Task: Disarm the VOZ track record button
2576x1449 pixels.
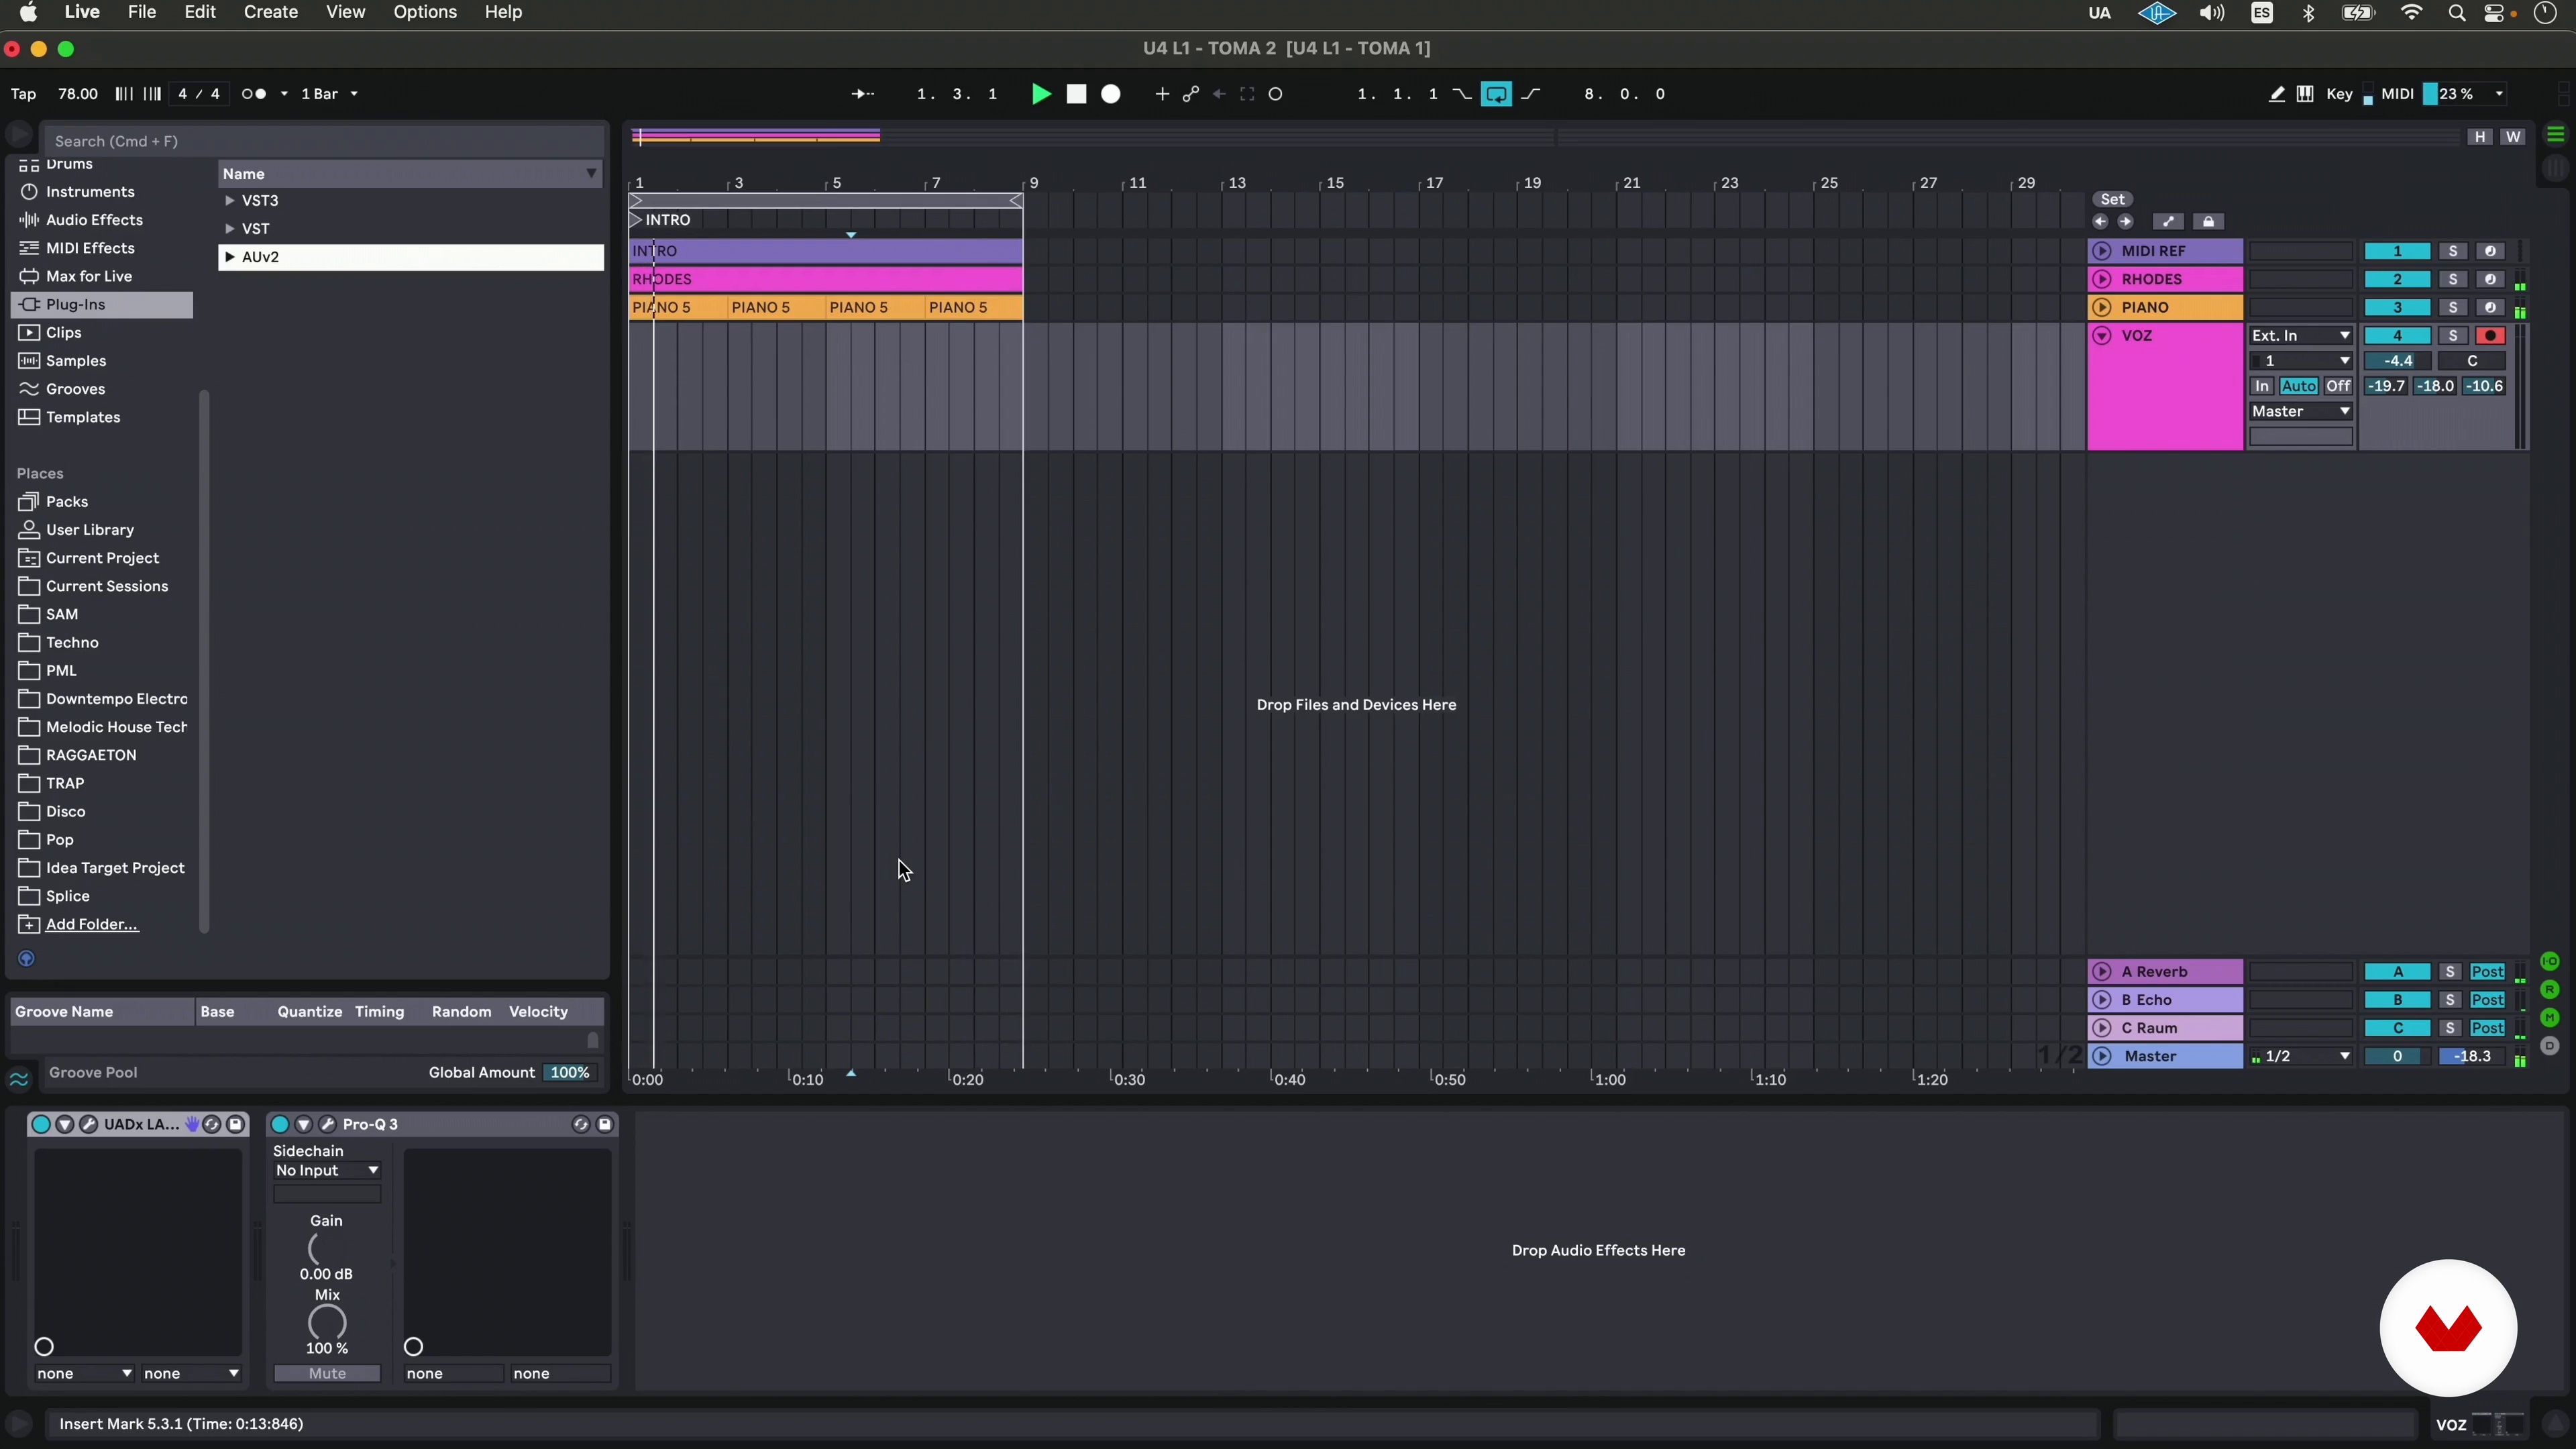Action: click(x=2490, y=336)
